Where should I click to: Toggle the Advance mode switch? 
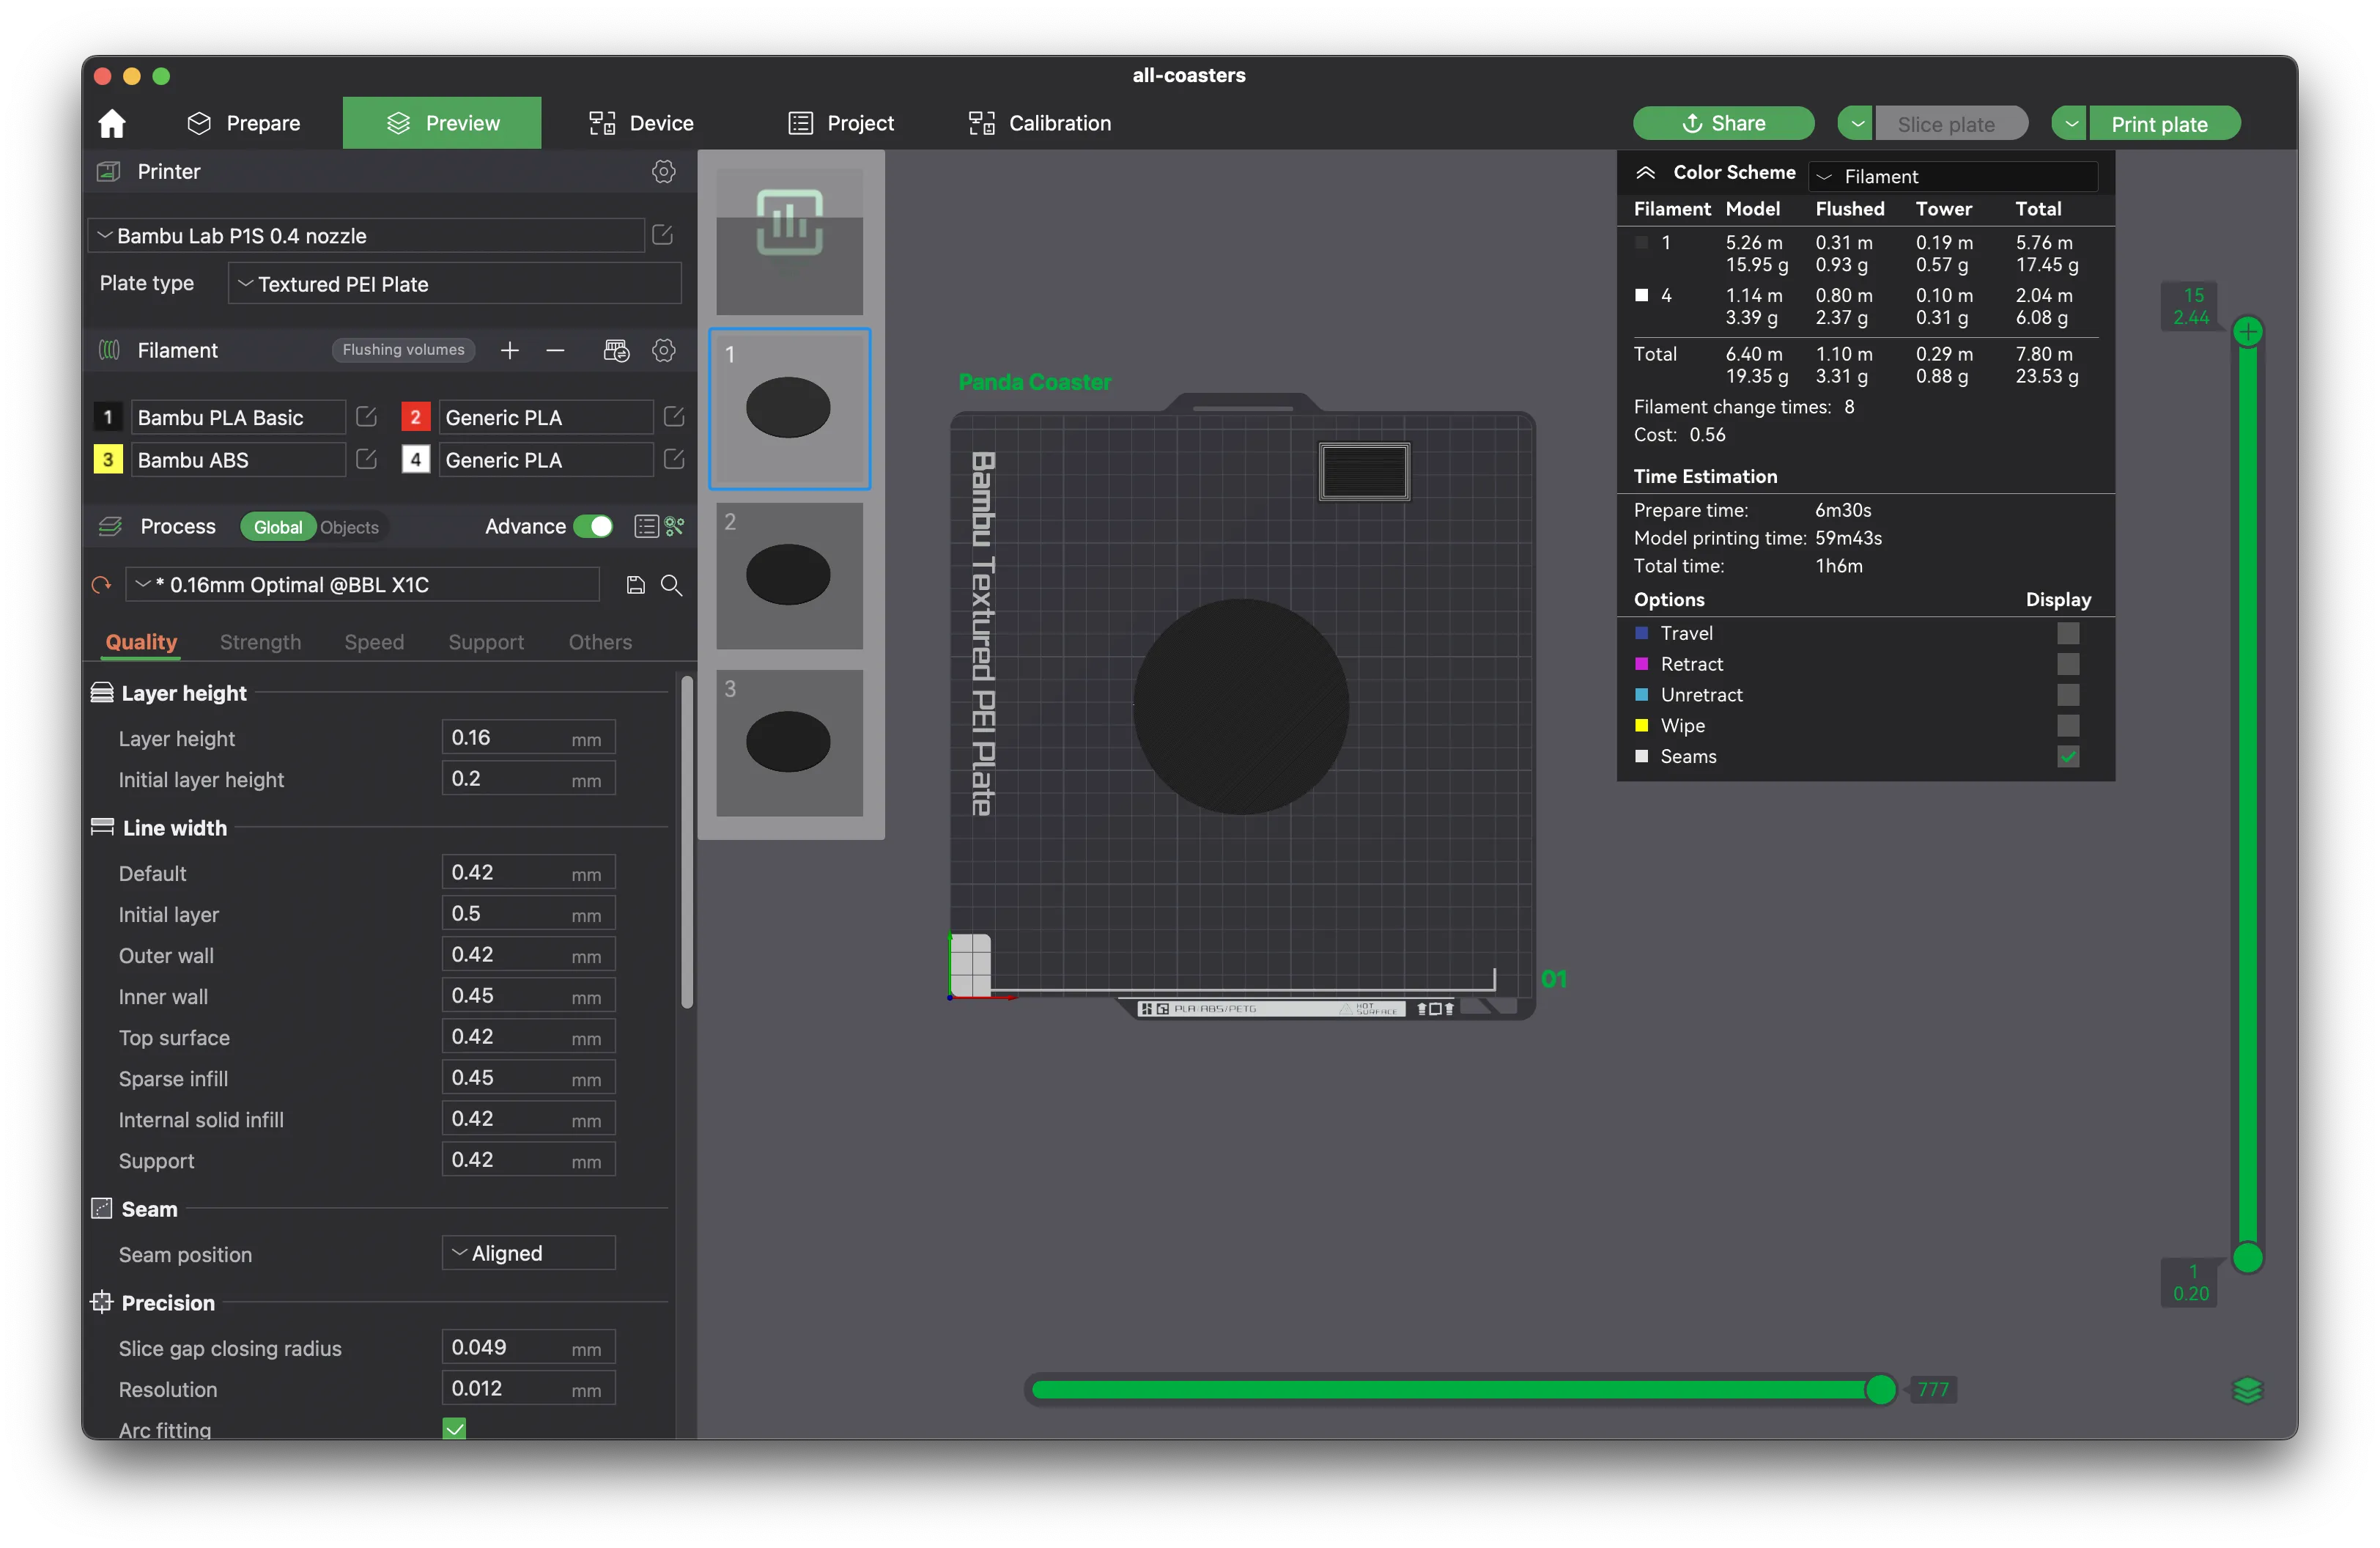point(593,526)
